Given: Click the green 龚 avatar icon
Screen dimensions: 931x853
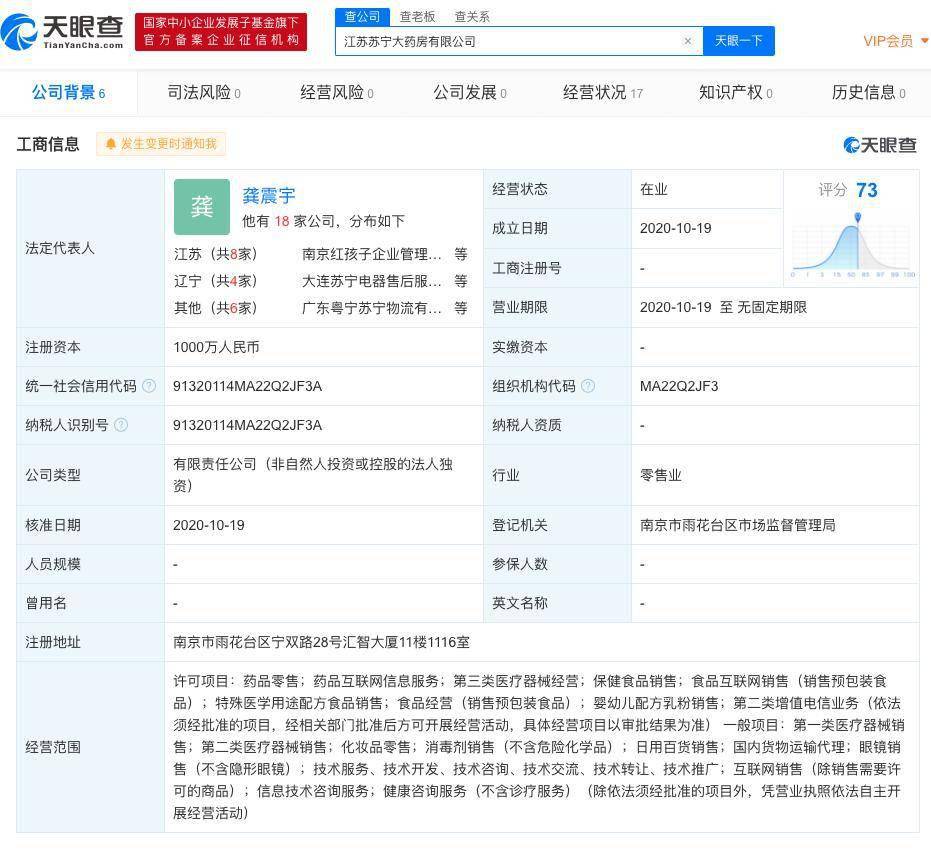Looking at the screenshot, I should [202, 207].
